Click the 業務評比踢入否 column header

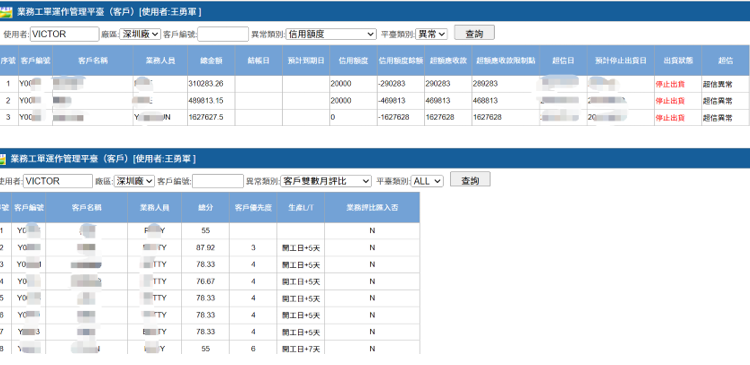(x=372, y=208)
